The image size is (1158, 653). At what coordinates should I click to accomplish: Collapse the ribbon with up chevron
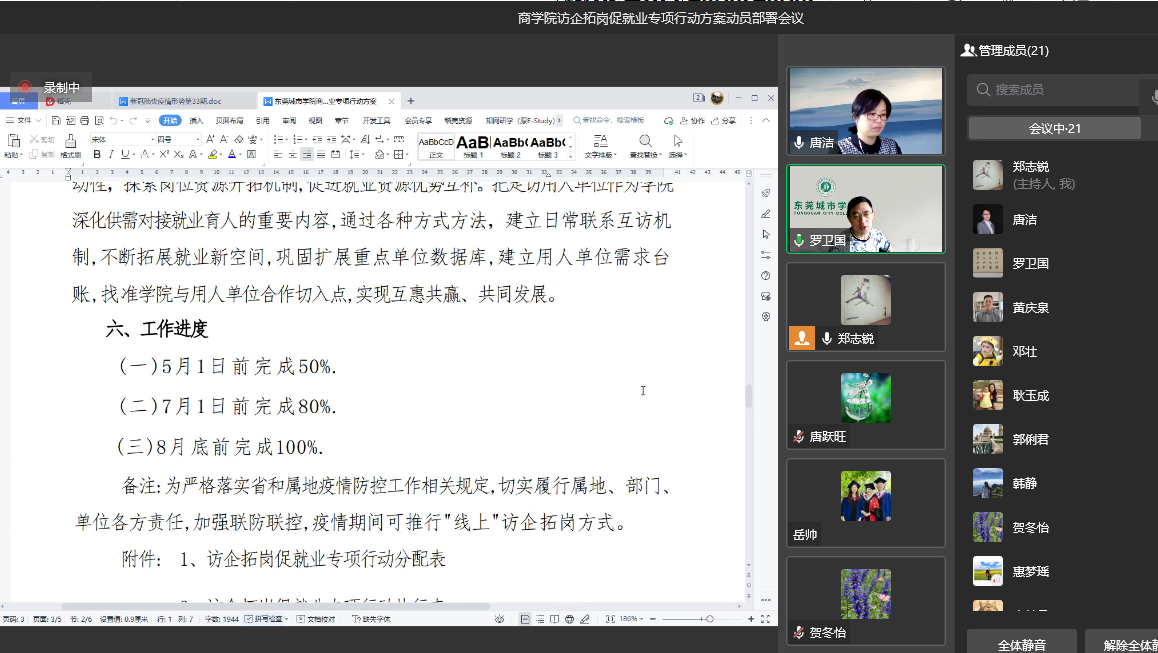coord(766,120)
